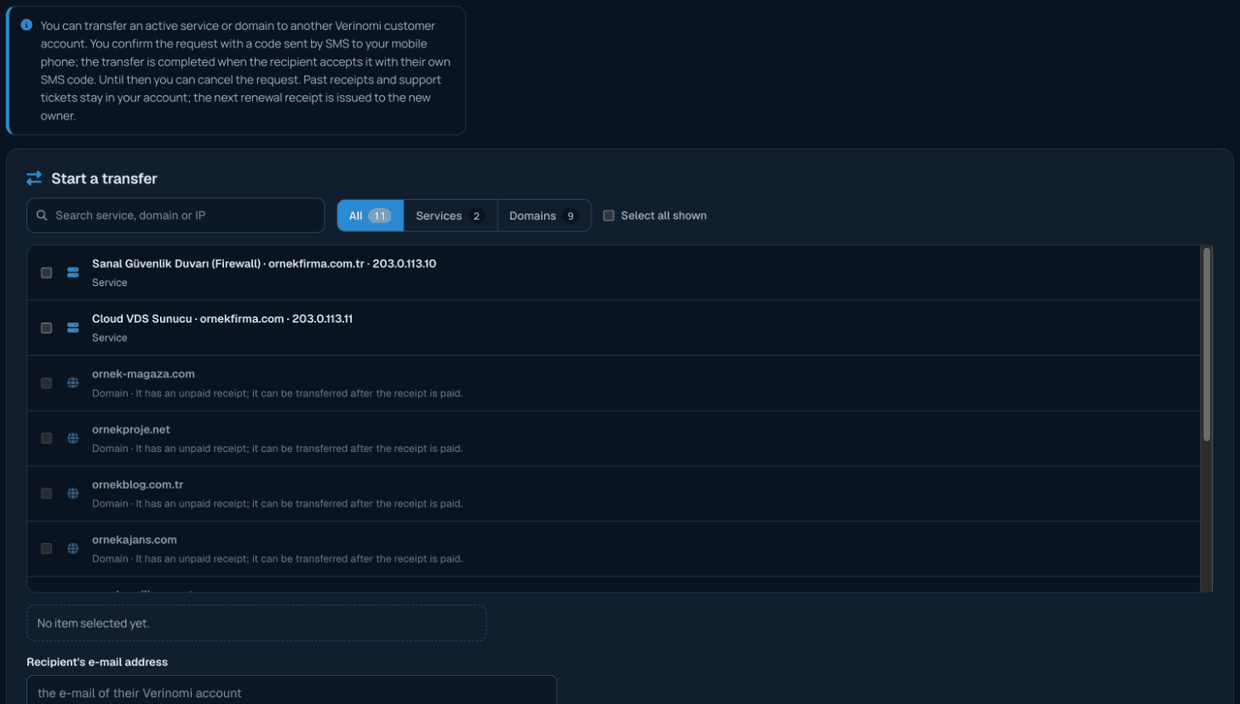Click the ornek-magaza.com domain name
Screen dimensions: 1240x704
point(143,374)
